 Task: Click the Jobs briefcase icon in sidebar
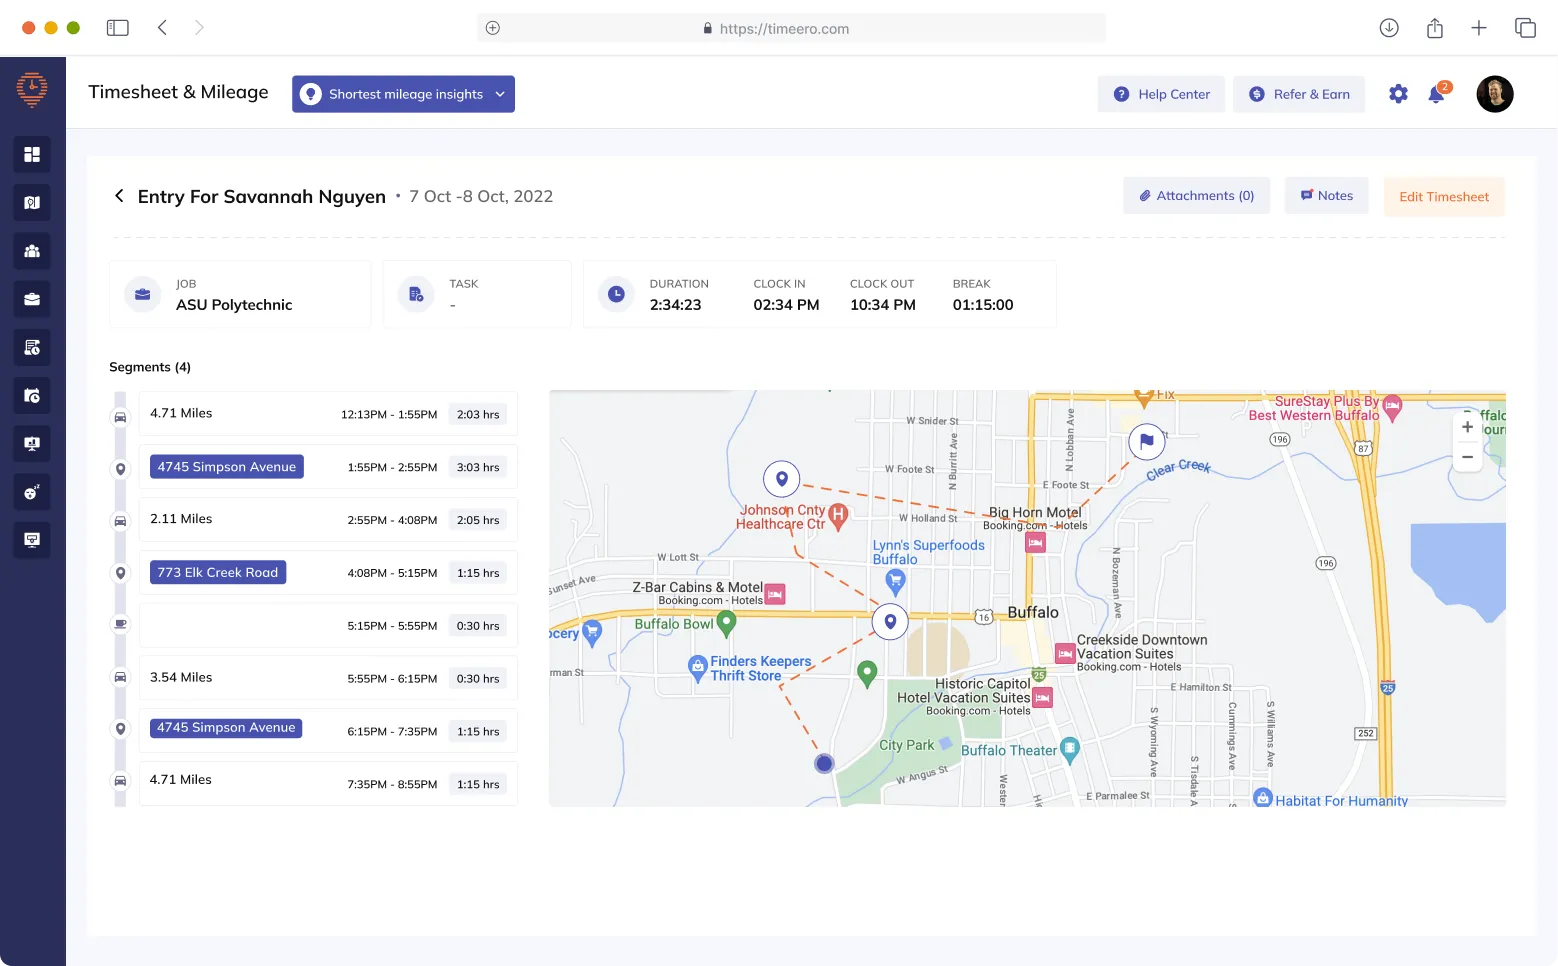[x=32, y=299]
